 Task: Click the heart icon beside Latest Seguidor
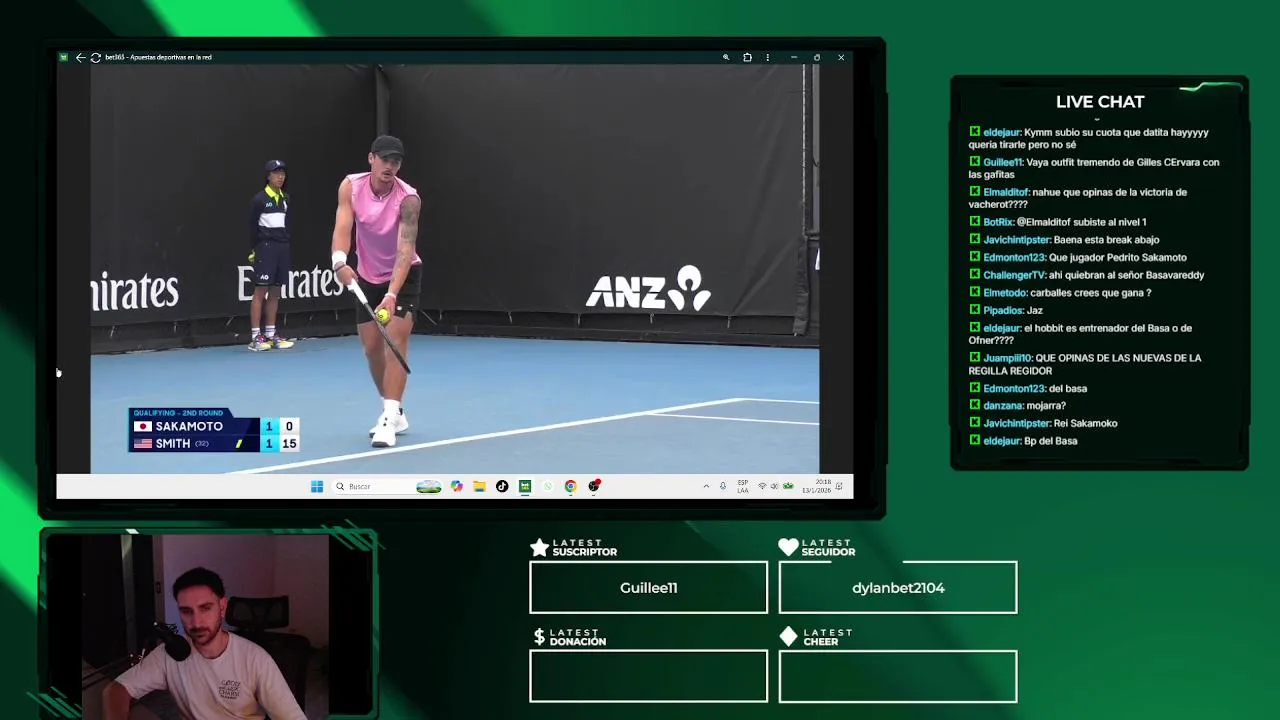788,547
